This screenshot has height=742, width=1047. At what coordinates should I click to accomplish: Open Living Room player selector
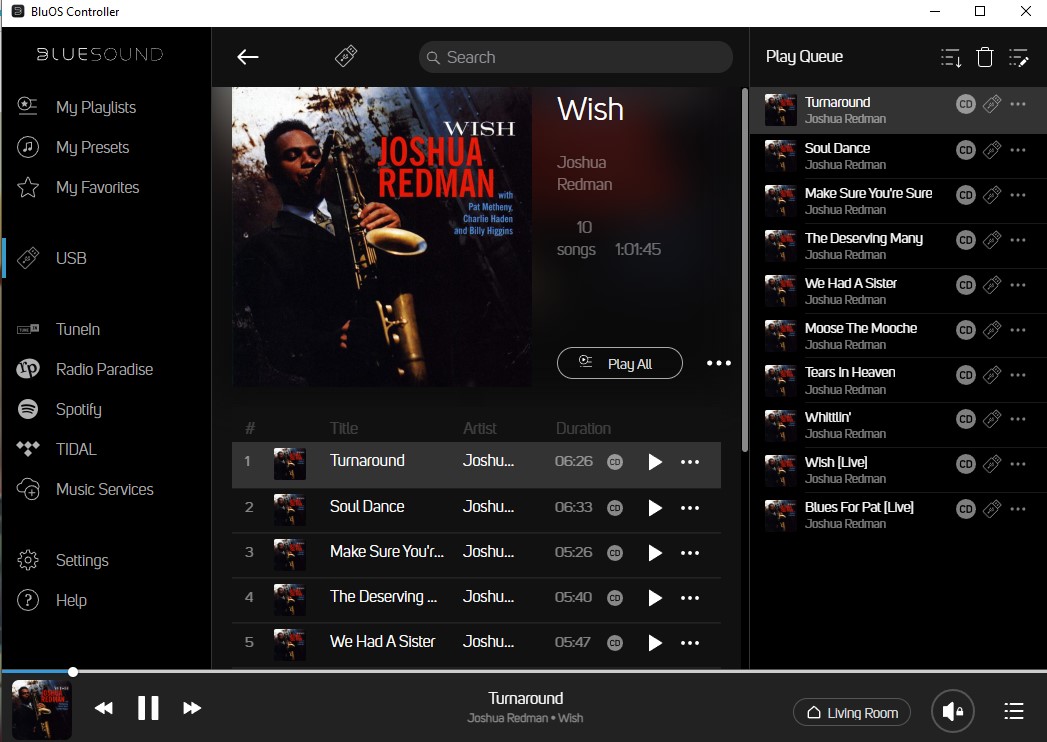(852, 713)
